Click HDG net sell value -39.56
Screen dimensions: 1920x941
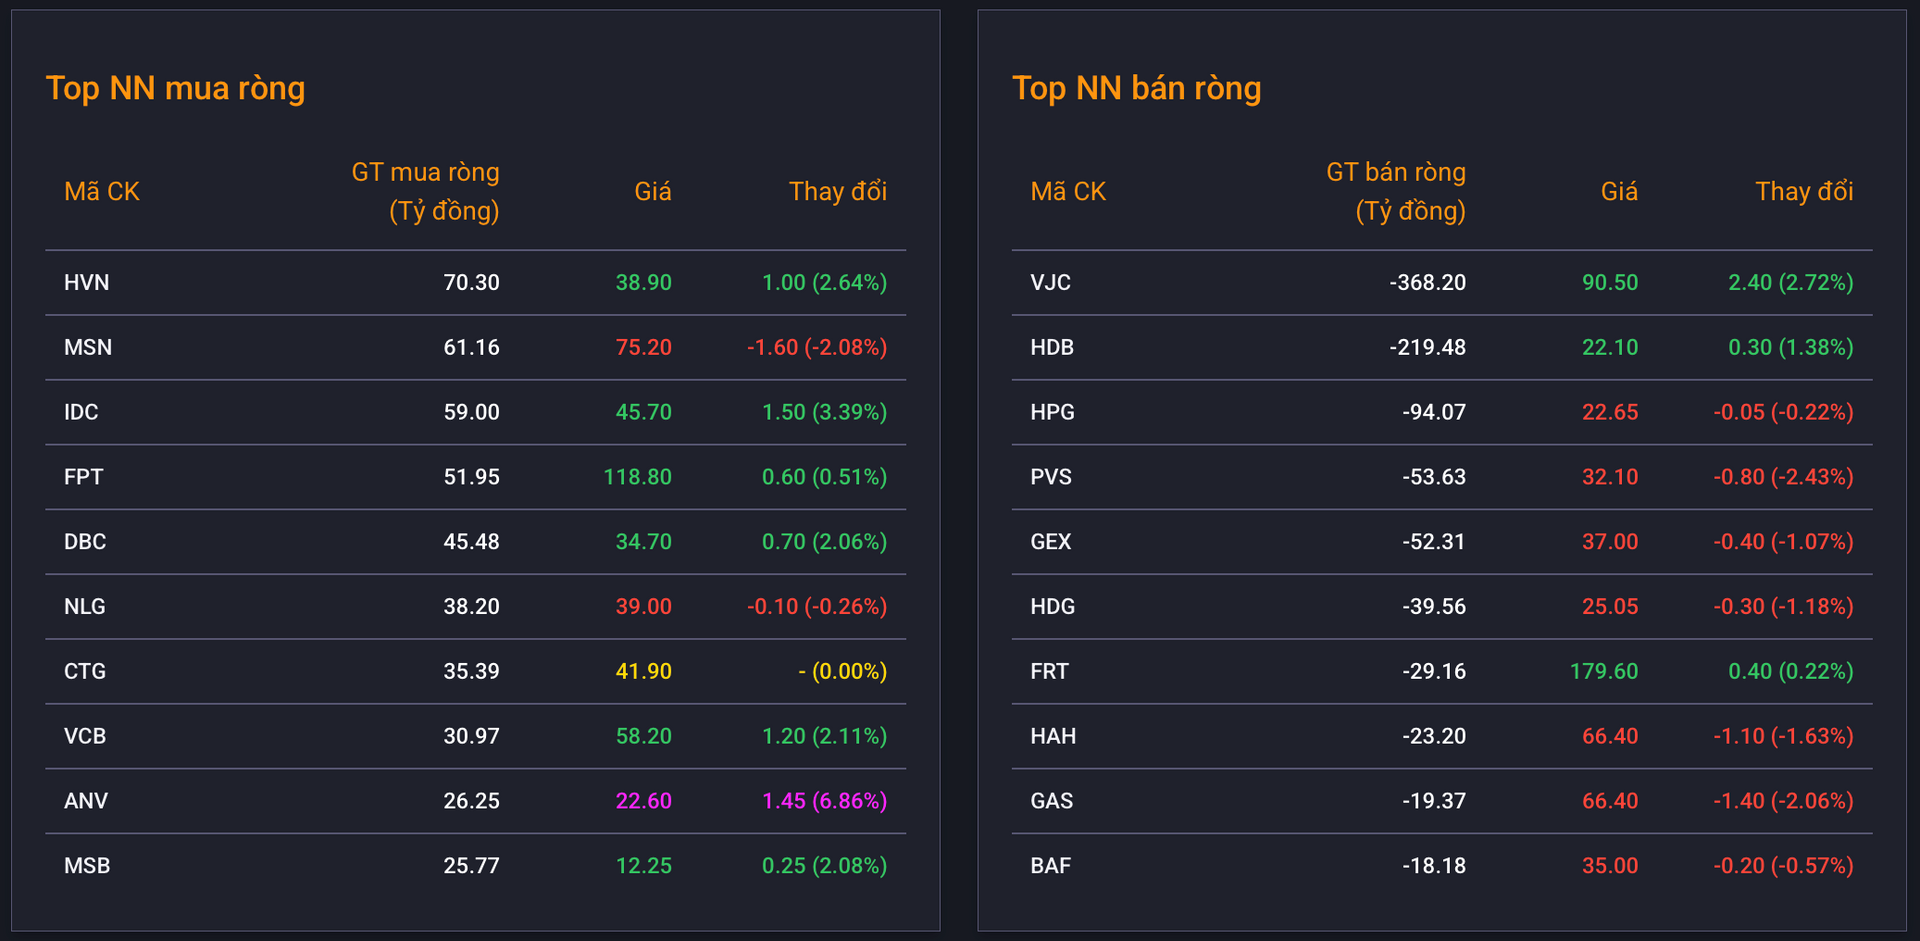point(1434,607)
